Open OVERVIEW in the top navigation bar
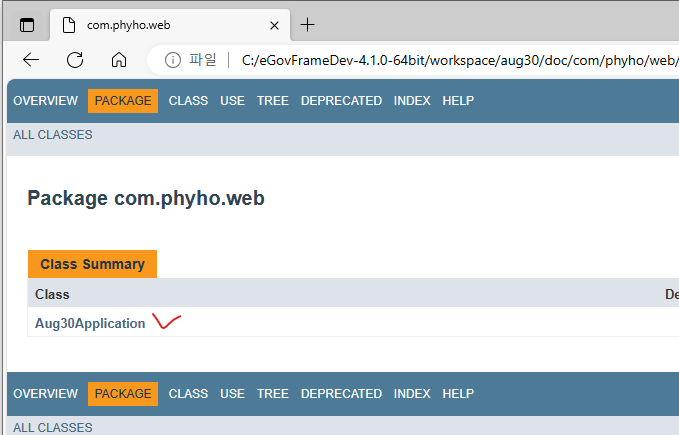Screen dimensions: 679x435 (x=45, y=101)
